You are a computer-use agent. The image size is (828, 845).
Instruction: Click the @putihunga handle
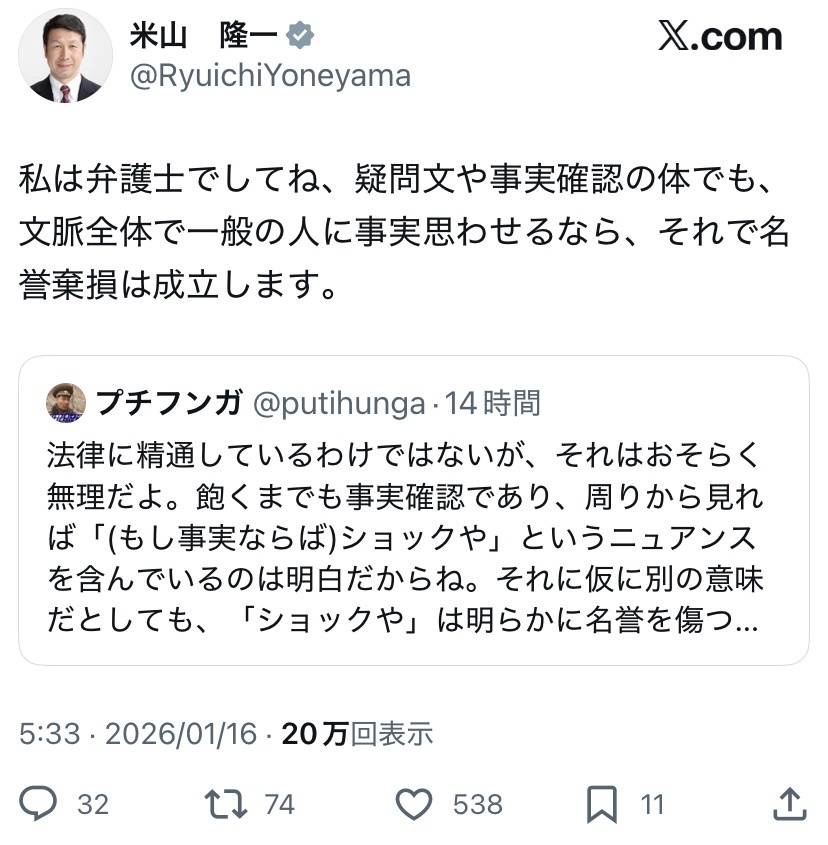click(x=340, y=403)
